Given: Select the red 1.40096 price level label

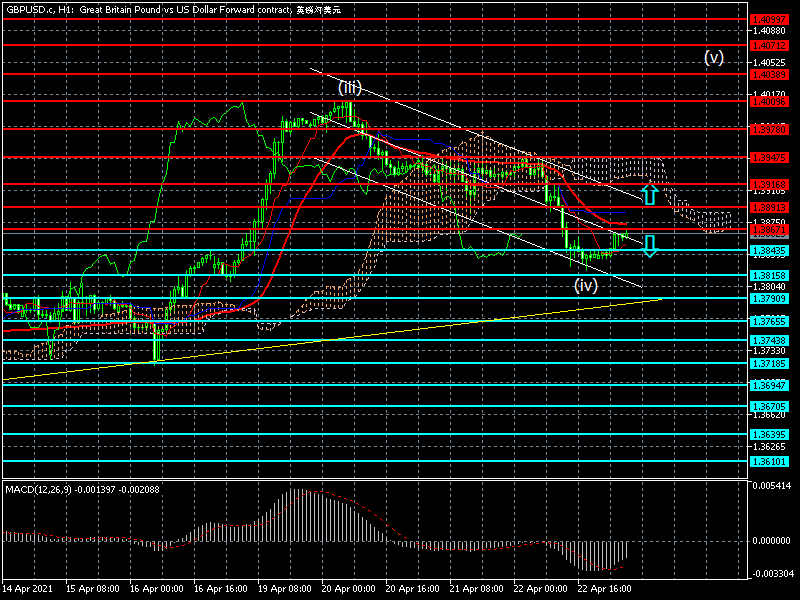Looking at the screenshot, I should tap(769, 102).
